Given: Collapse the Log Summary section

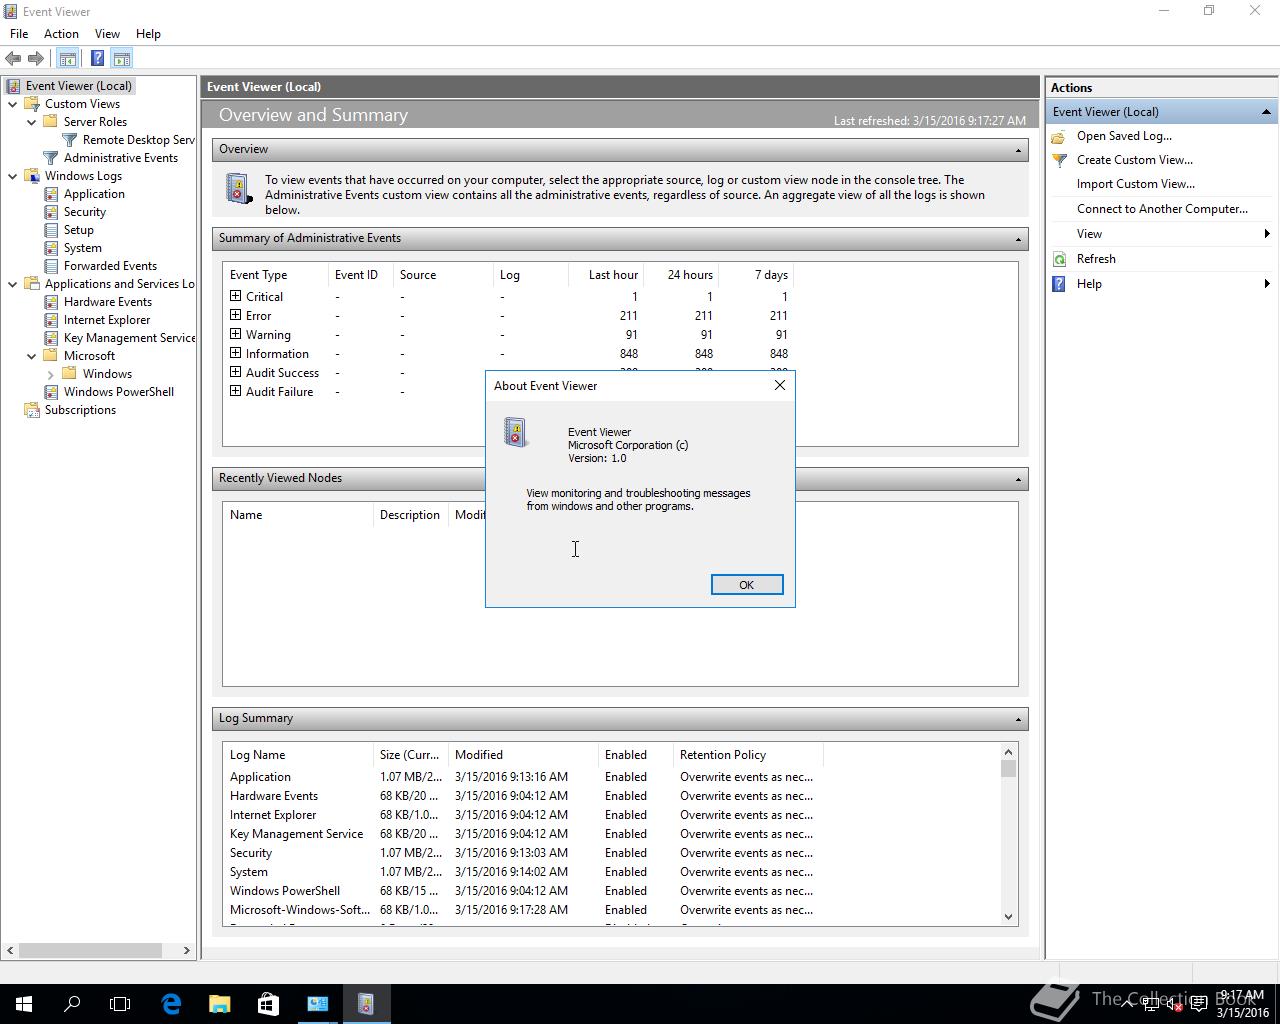Looking at the screenshot, I should 1018,719.
